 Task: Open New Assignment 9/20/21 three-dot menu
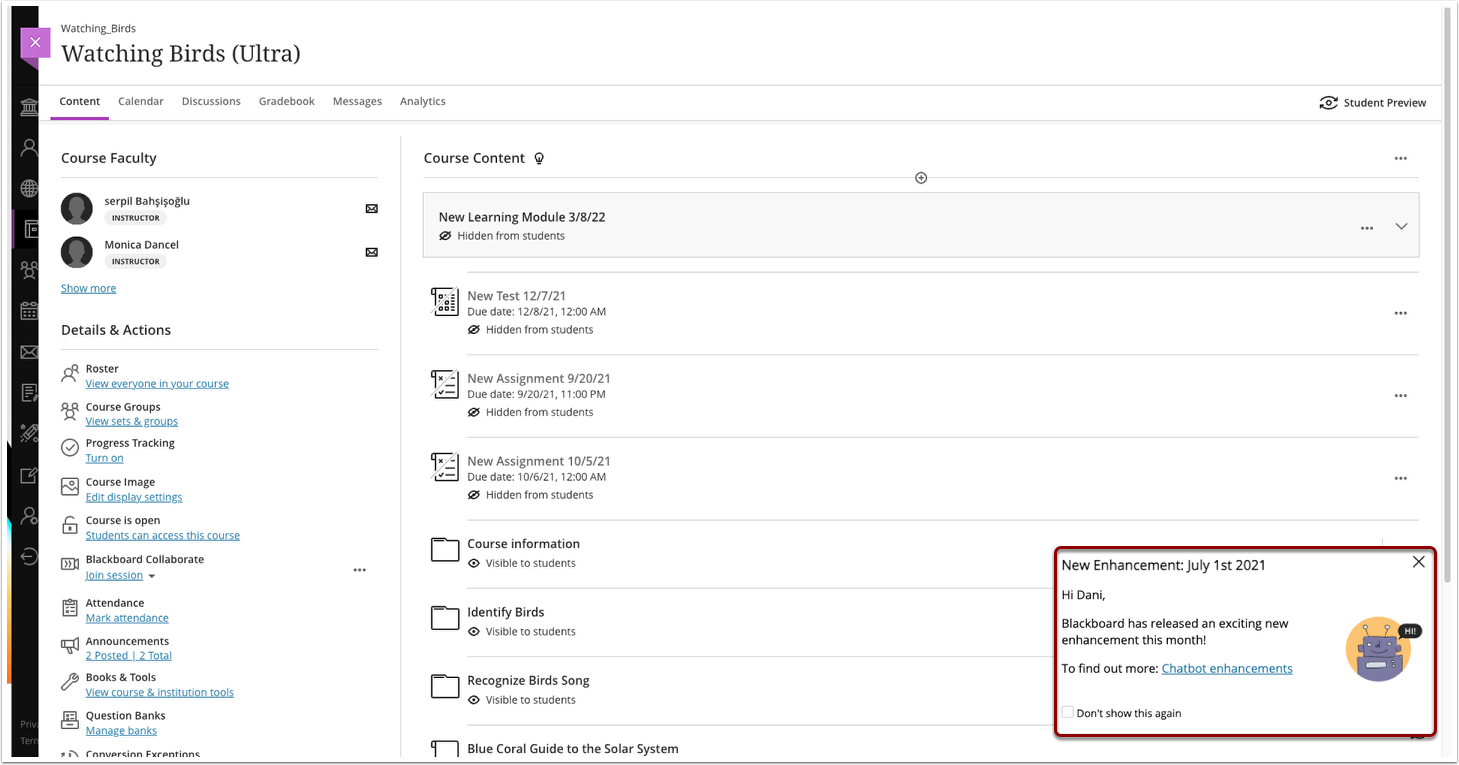[x=1401, y=396]
